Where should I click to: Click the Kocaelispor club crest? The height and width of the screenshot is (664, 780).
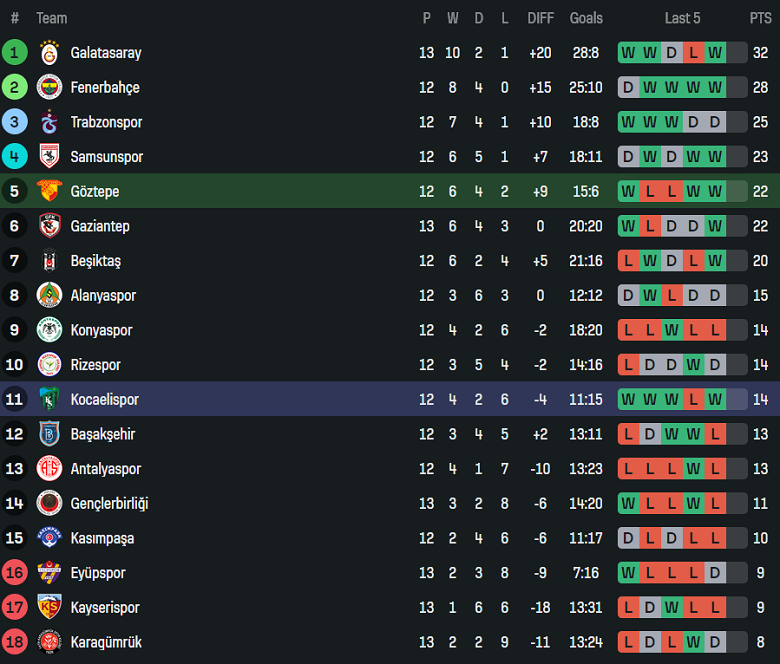coord(49,400)
